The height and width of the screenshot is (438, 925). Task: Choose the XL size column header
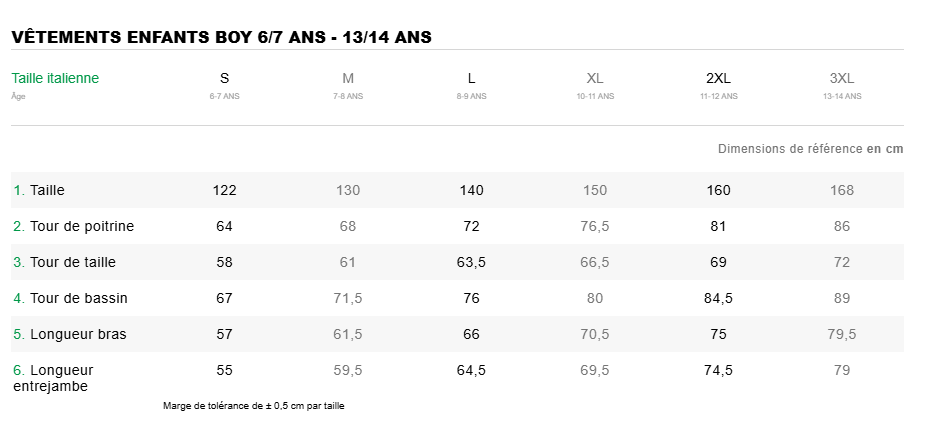tap(595, 79)
